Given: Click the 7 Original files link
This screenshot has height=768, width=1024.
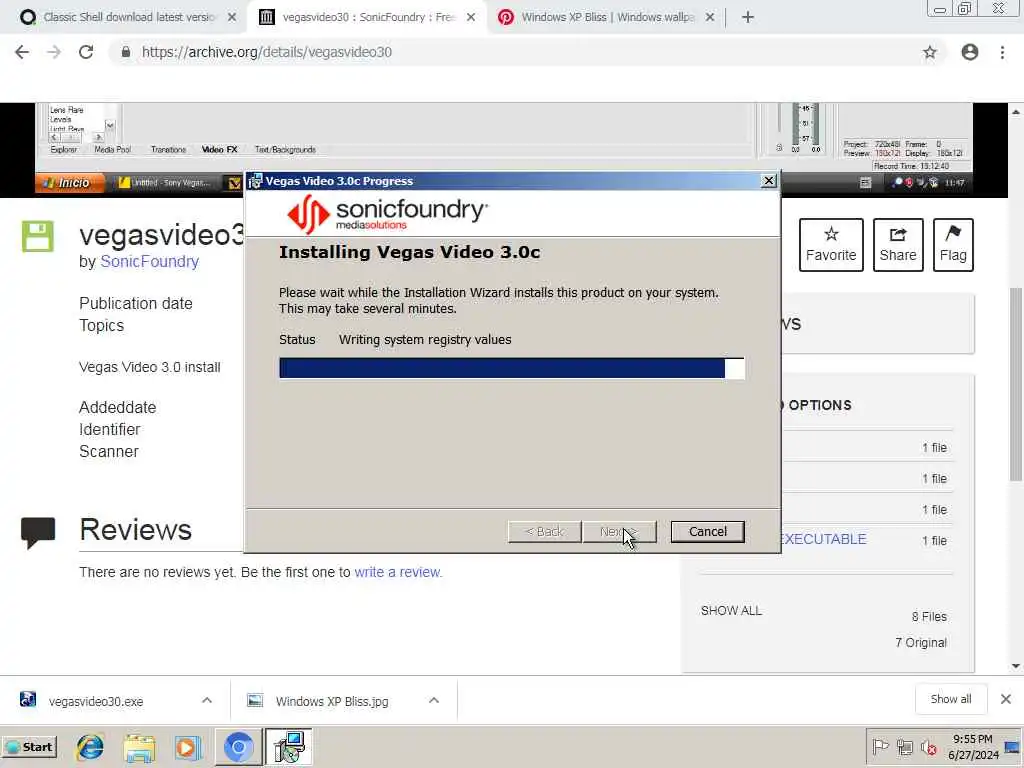Looking at the screenshot, I should pyautogui.click(x=921, y=643).
